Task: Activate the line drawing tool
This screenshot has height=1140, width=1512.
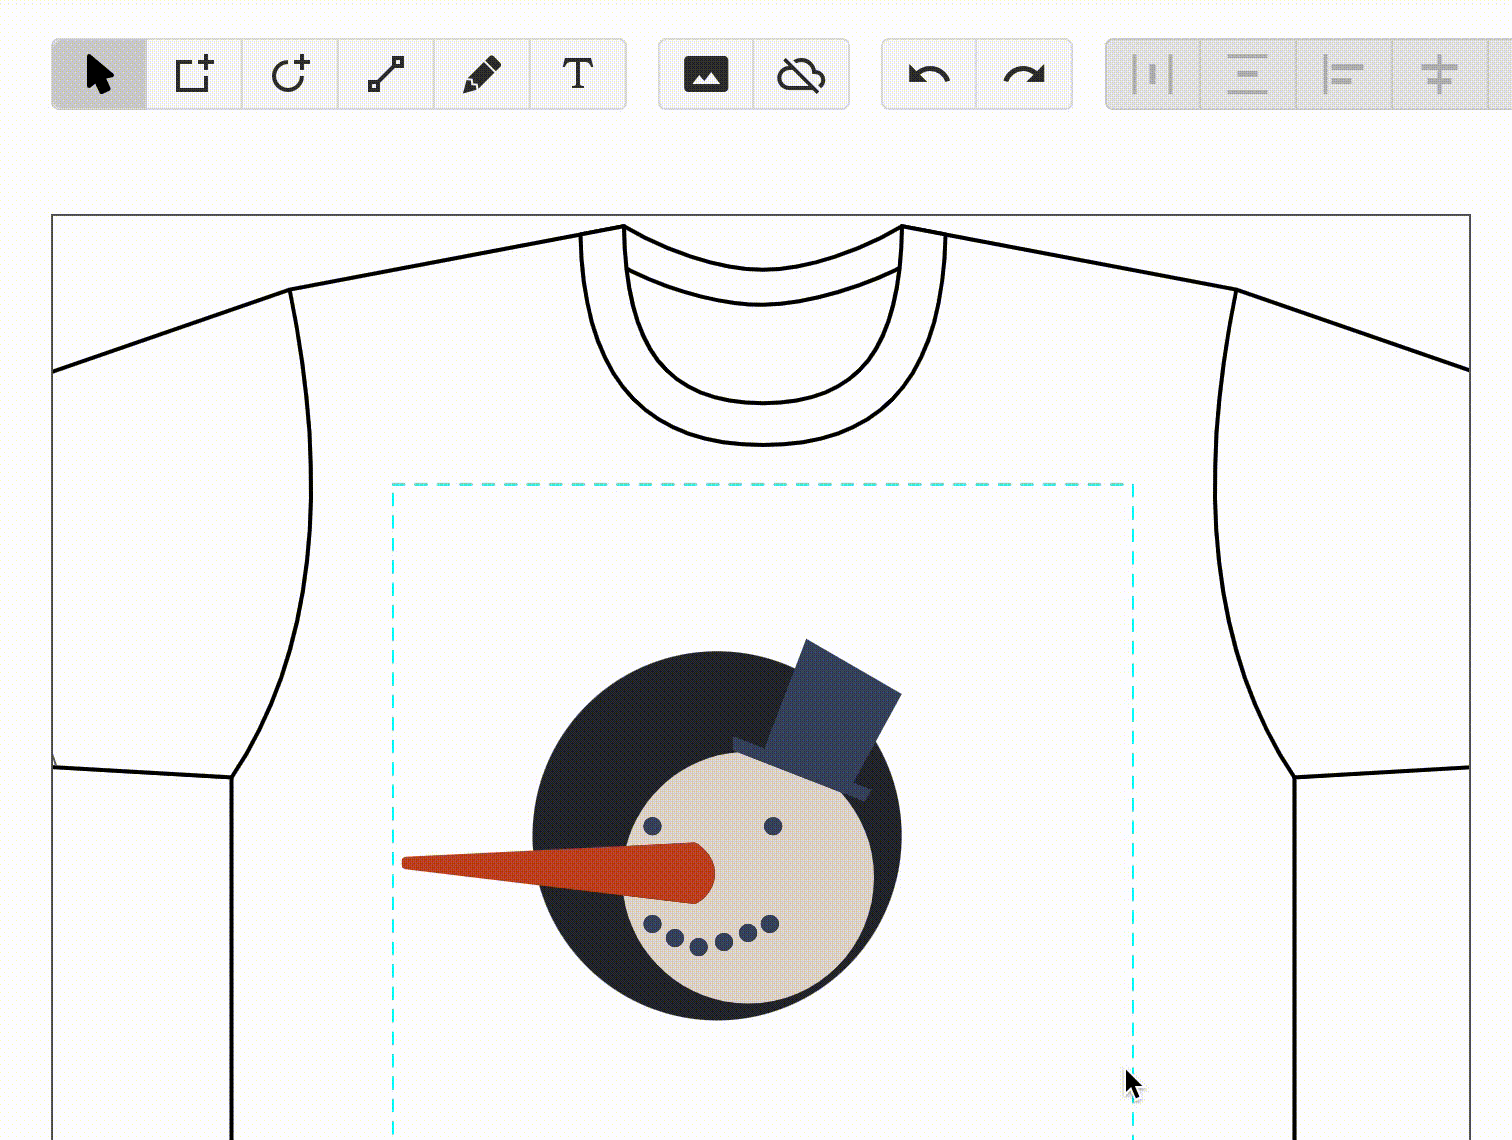Action: 386,75
